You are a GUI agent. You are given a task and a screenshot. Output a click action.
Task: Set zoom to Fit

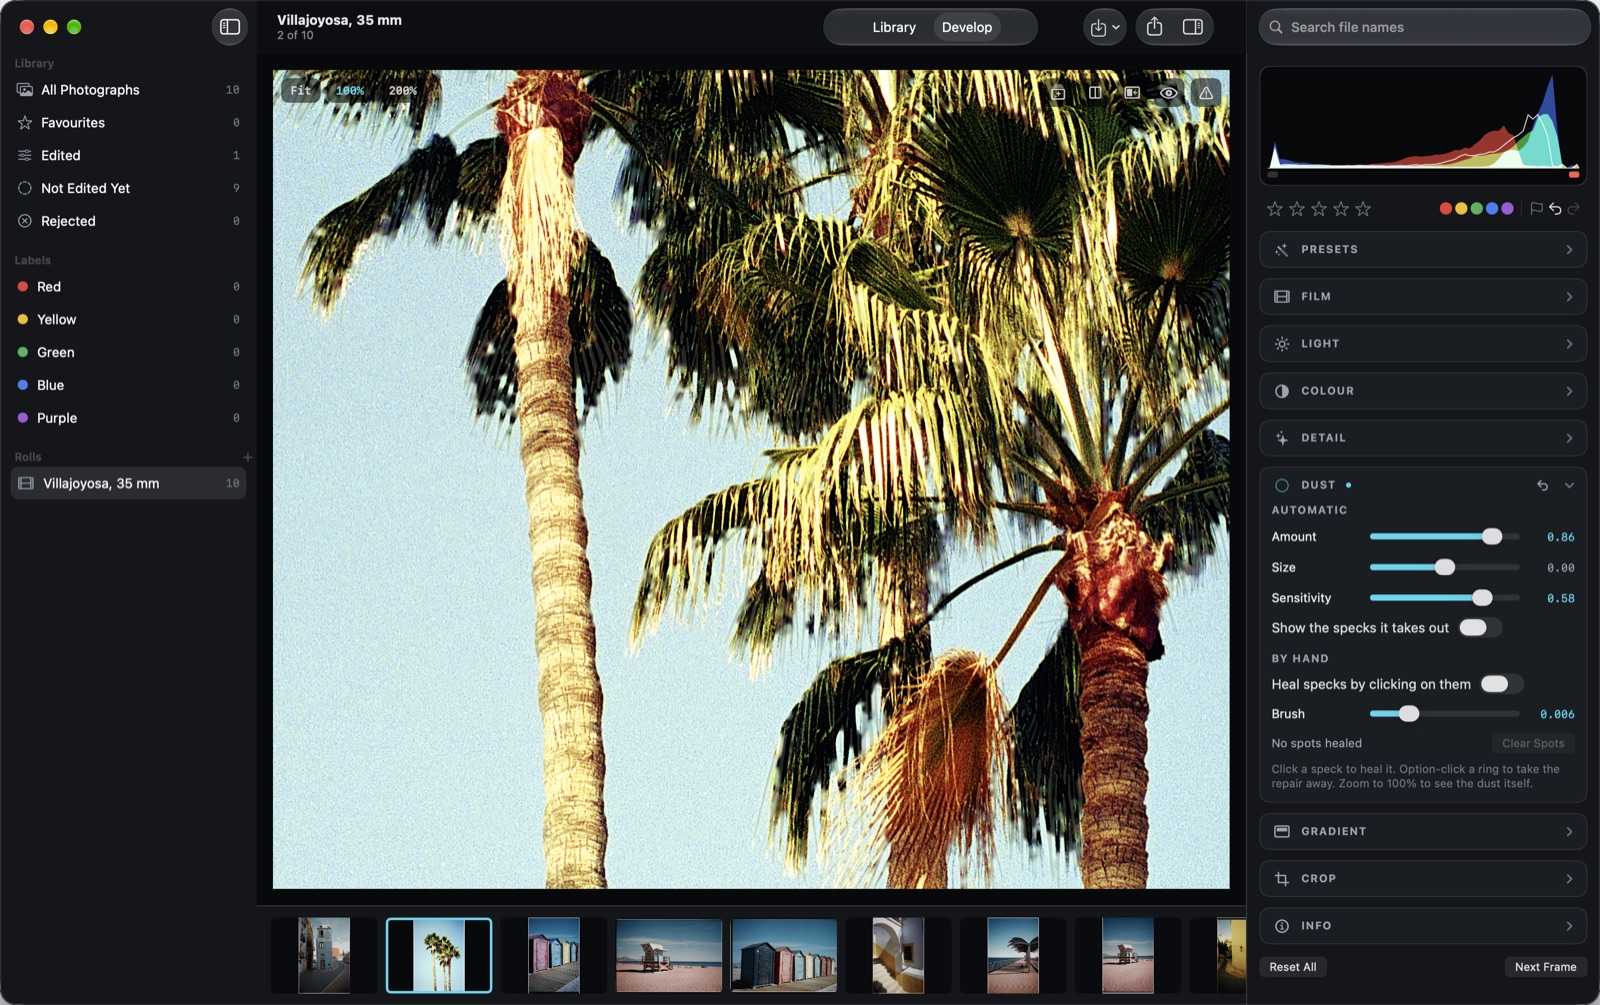[300, 90]
